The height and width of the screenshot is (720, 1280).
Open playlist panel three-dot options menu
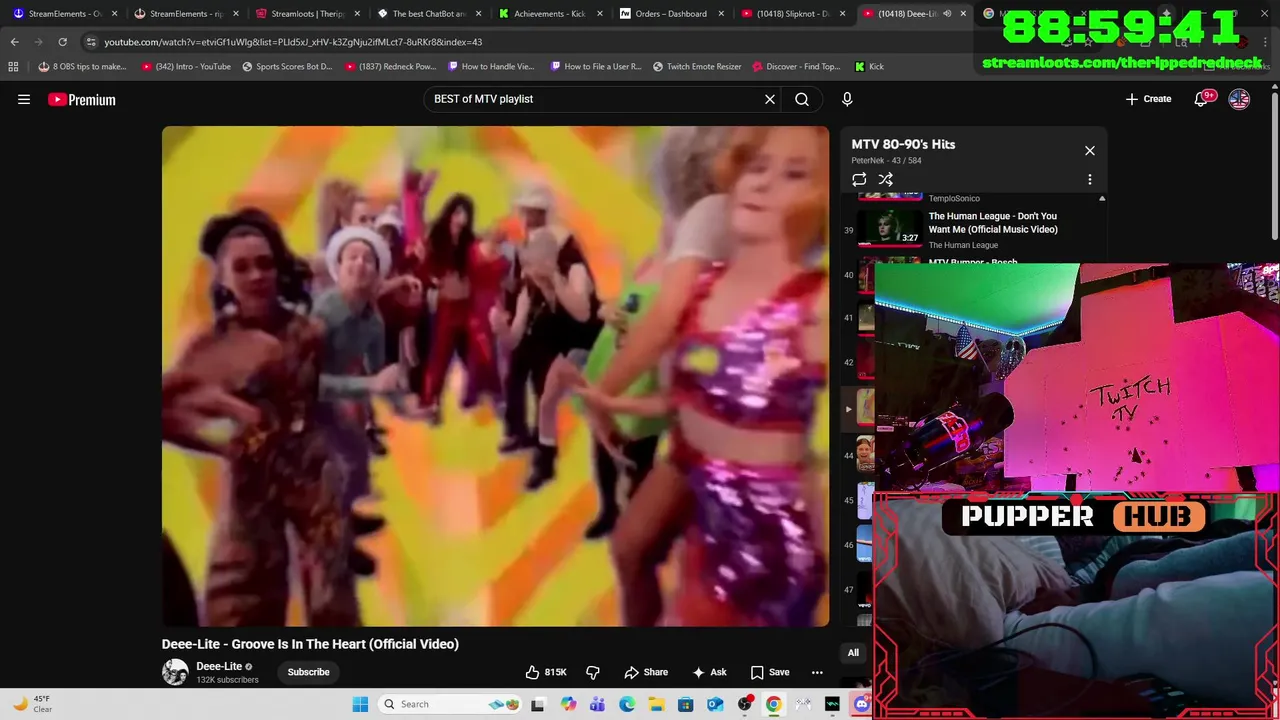tap(1090, 179)
